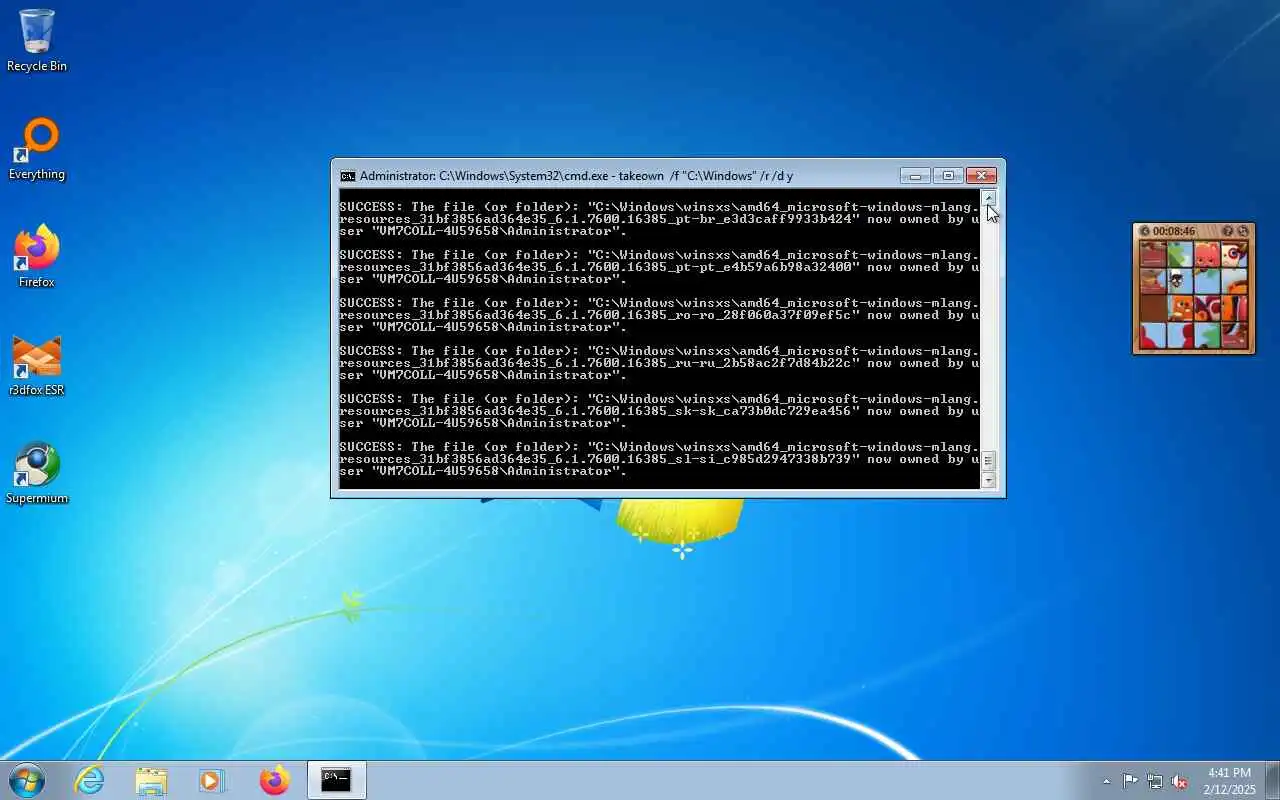Click the output line containing "pt-br_e3d3caff9933b424"
Image resolution: width=1280 pixels, height=800 pixels.
point(659,219)
